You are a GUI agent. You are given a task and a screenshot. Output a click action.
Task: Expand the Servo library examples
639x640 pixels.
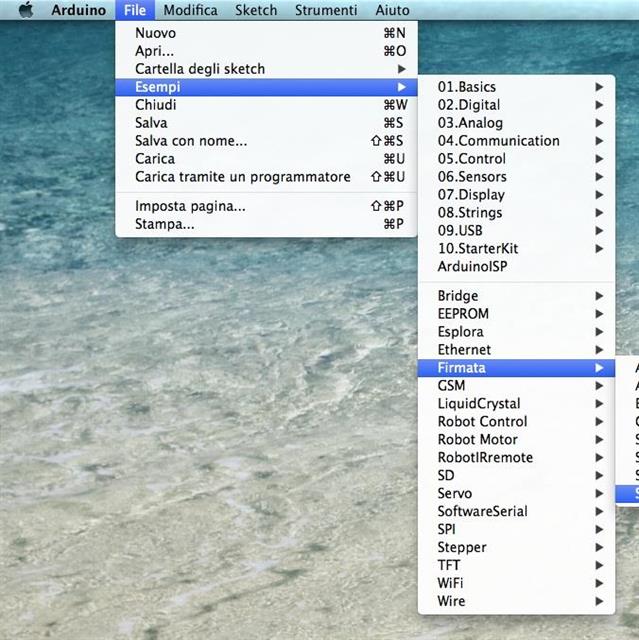[455, 494]
